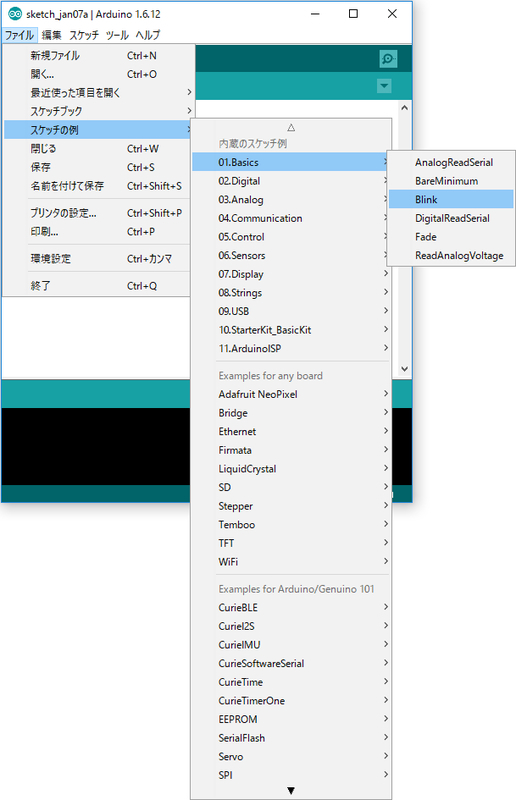The height and width of the screenshot is (800, 516).
Task: Open CurieTime examples submenu
Action: tap(291, 682)
